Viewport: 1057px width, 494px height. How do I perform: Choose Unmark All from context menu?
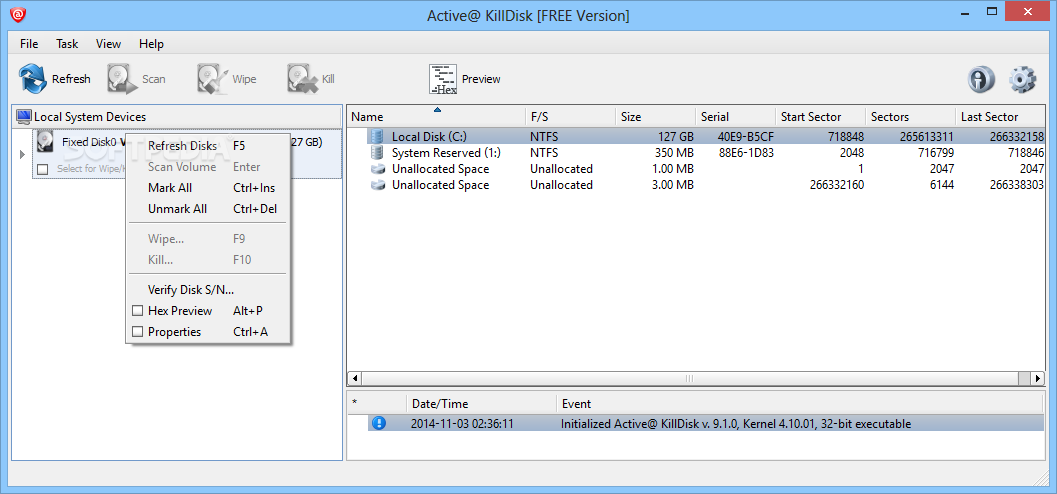tap(208, 209)
